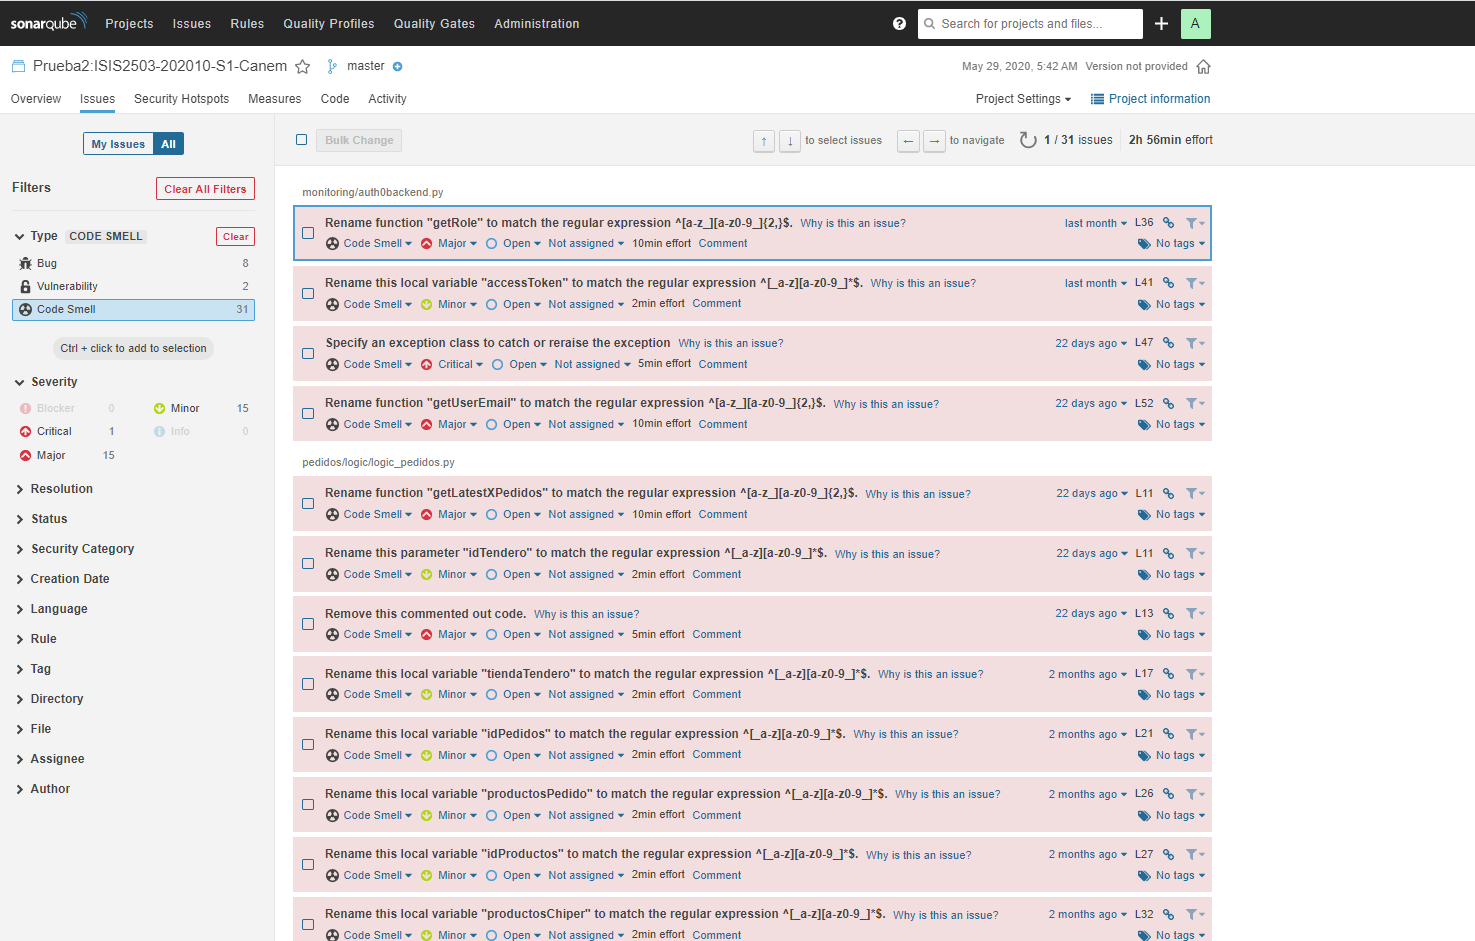Image resolution: width=1475 pixels, height=941 pixels.
Task: Open filter icon on exception class issue
Action: [1195, 343]
